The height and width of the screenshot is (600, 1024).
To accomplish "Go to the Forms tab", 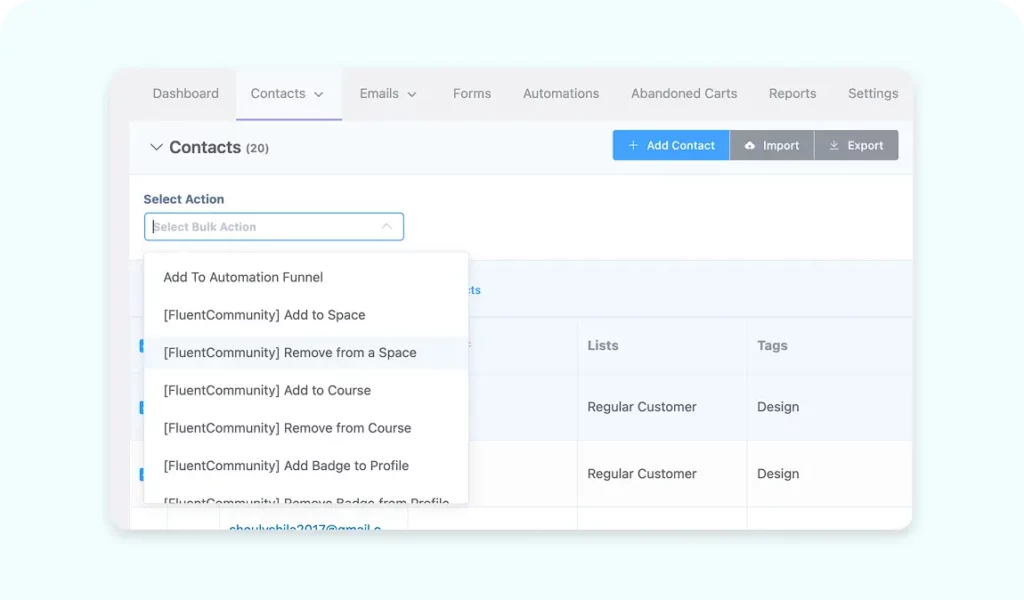I will pos(472,93).
